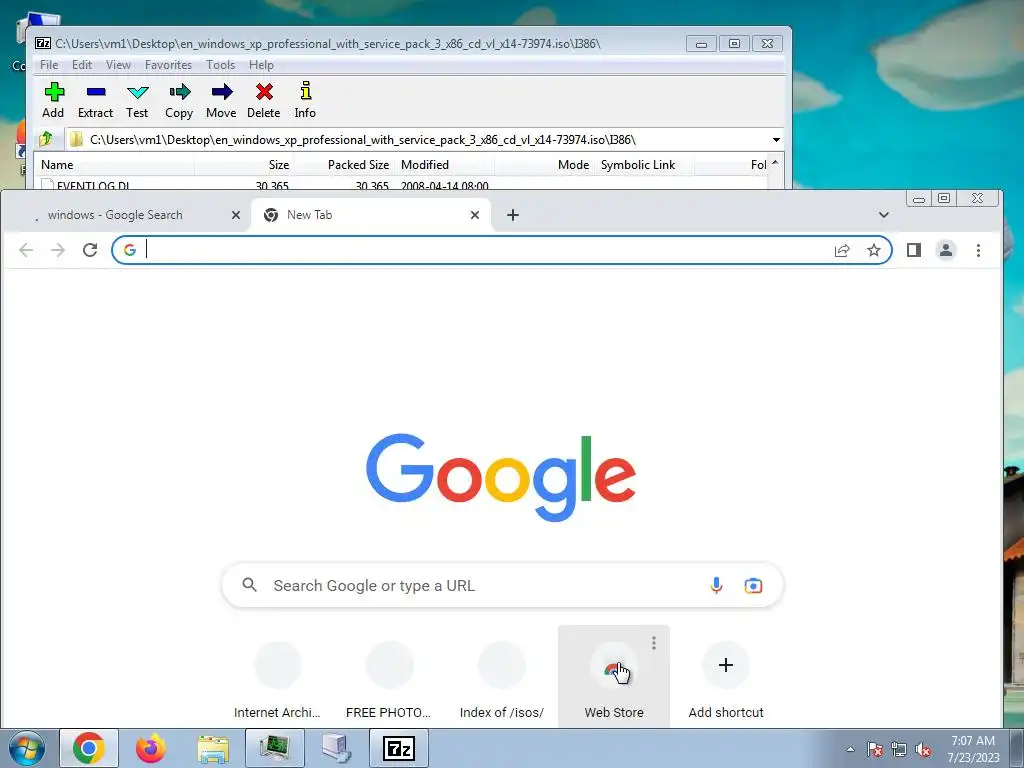Sort 7-Zip list by Packed Size column

click(x=345, y=165)
